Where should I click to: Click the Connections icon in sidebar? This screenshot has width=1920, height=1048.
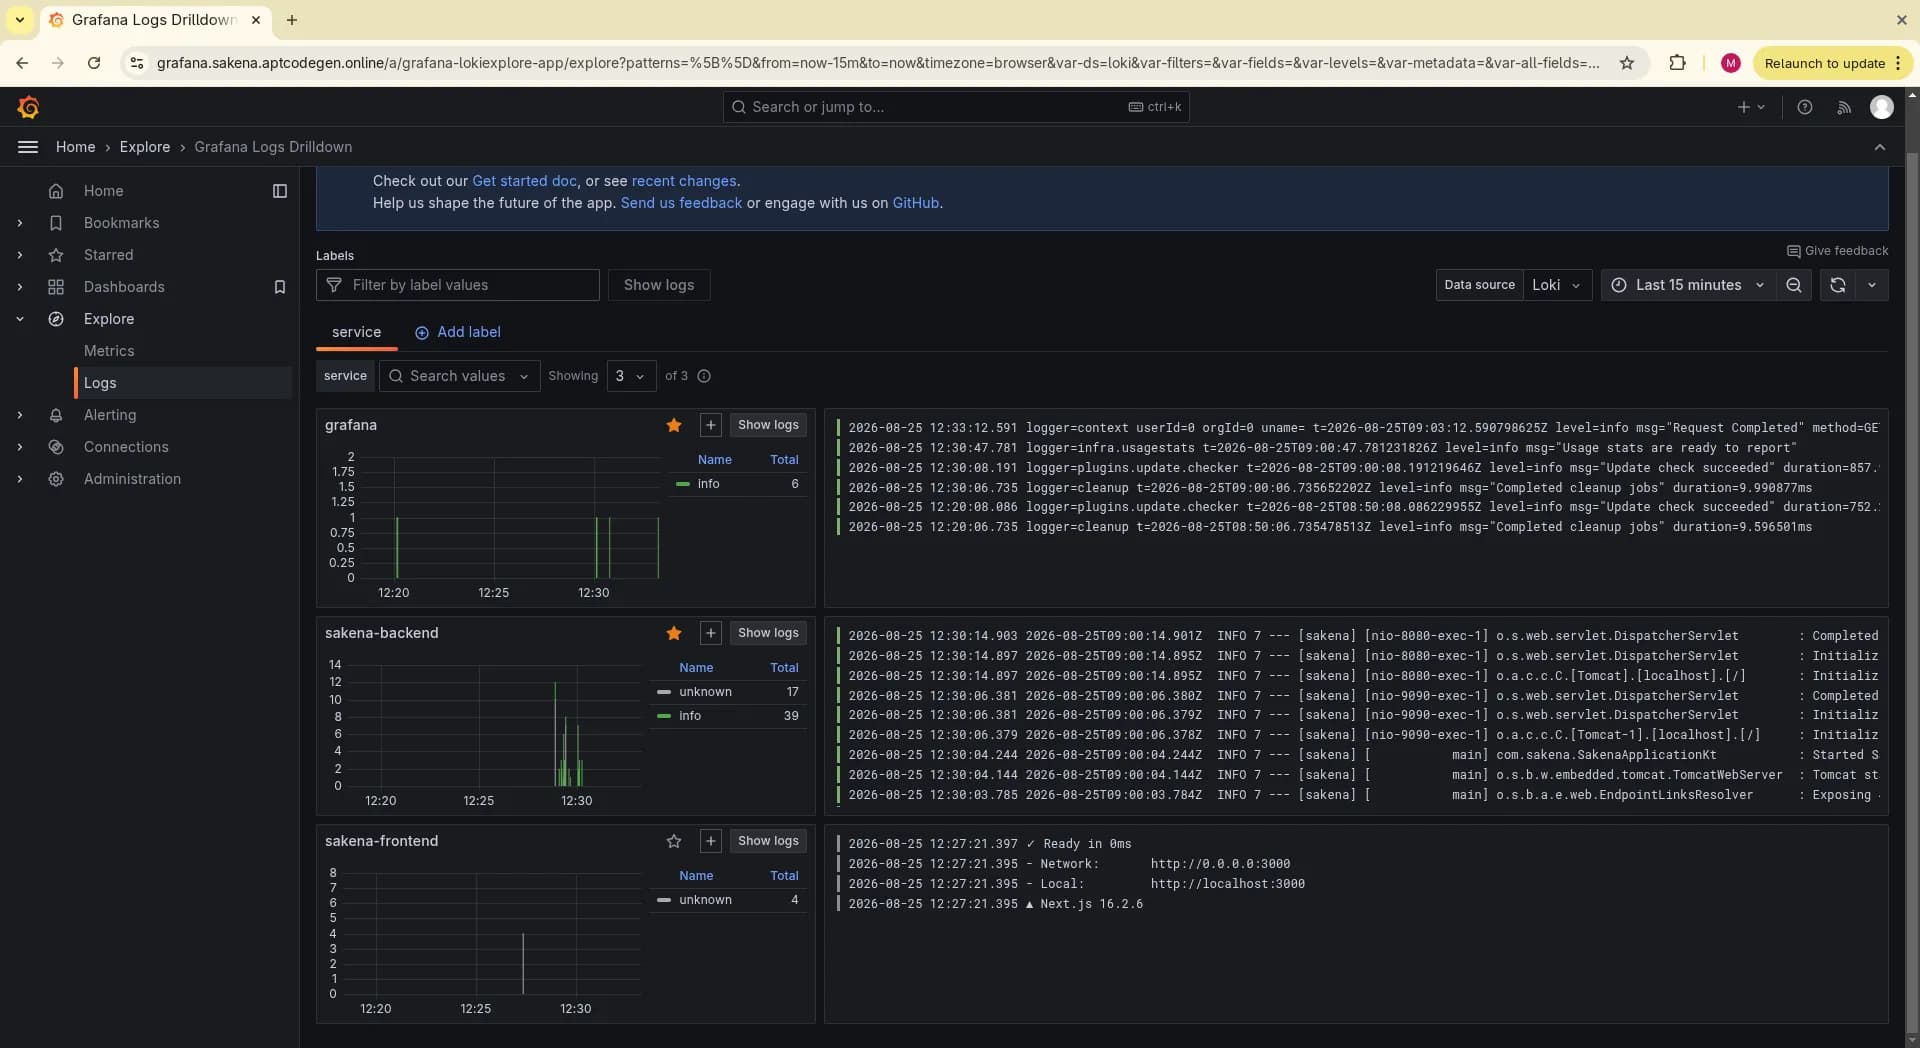click(56, 447)
